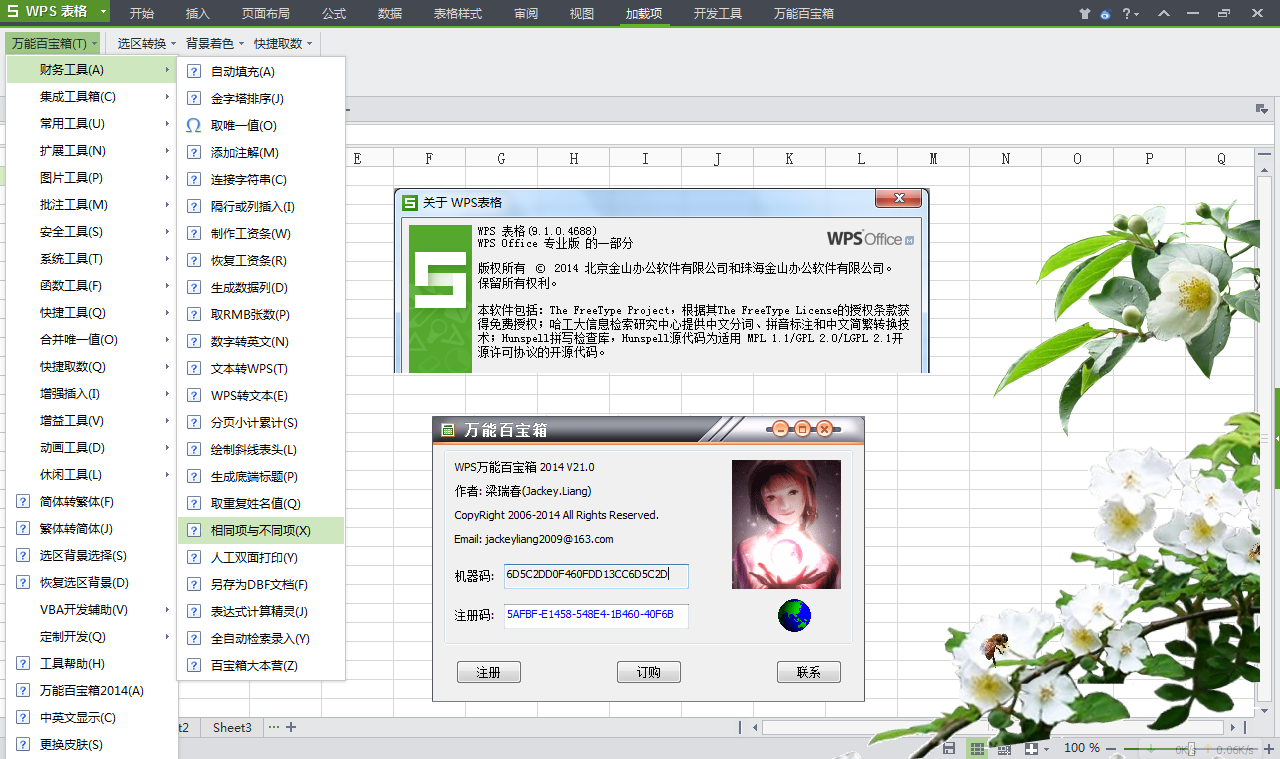Zoom out with the minus button
Viewport: 1280px width, 759px height.
point(1113,748)
